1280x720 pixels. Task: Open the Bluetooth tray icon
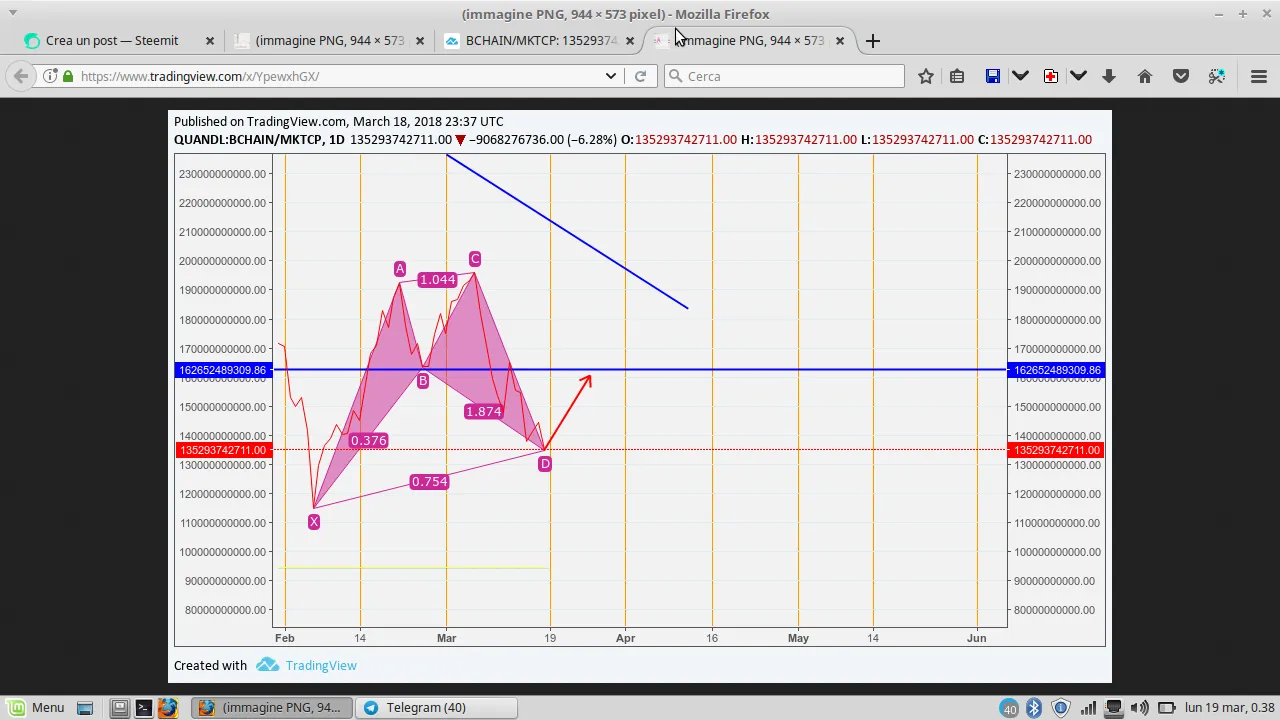click(1035, 708)
